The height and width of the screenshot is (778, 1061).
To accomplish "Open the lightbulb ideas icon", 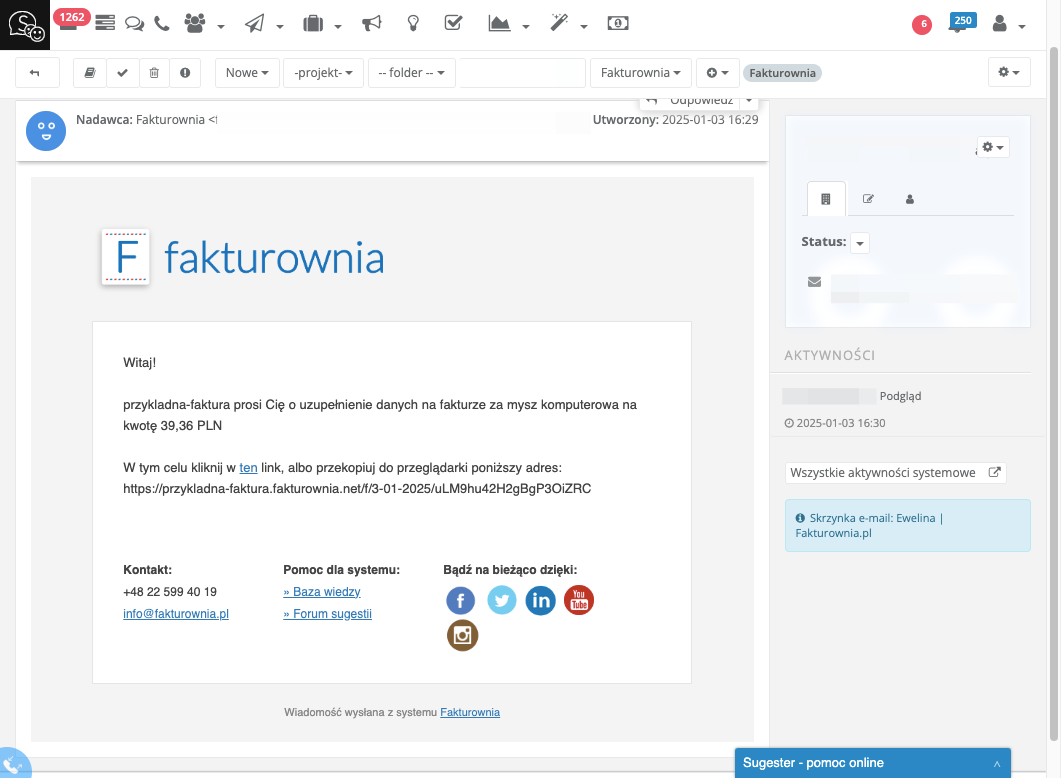I will pyautogui.click(x=413, y=24).
